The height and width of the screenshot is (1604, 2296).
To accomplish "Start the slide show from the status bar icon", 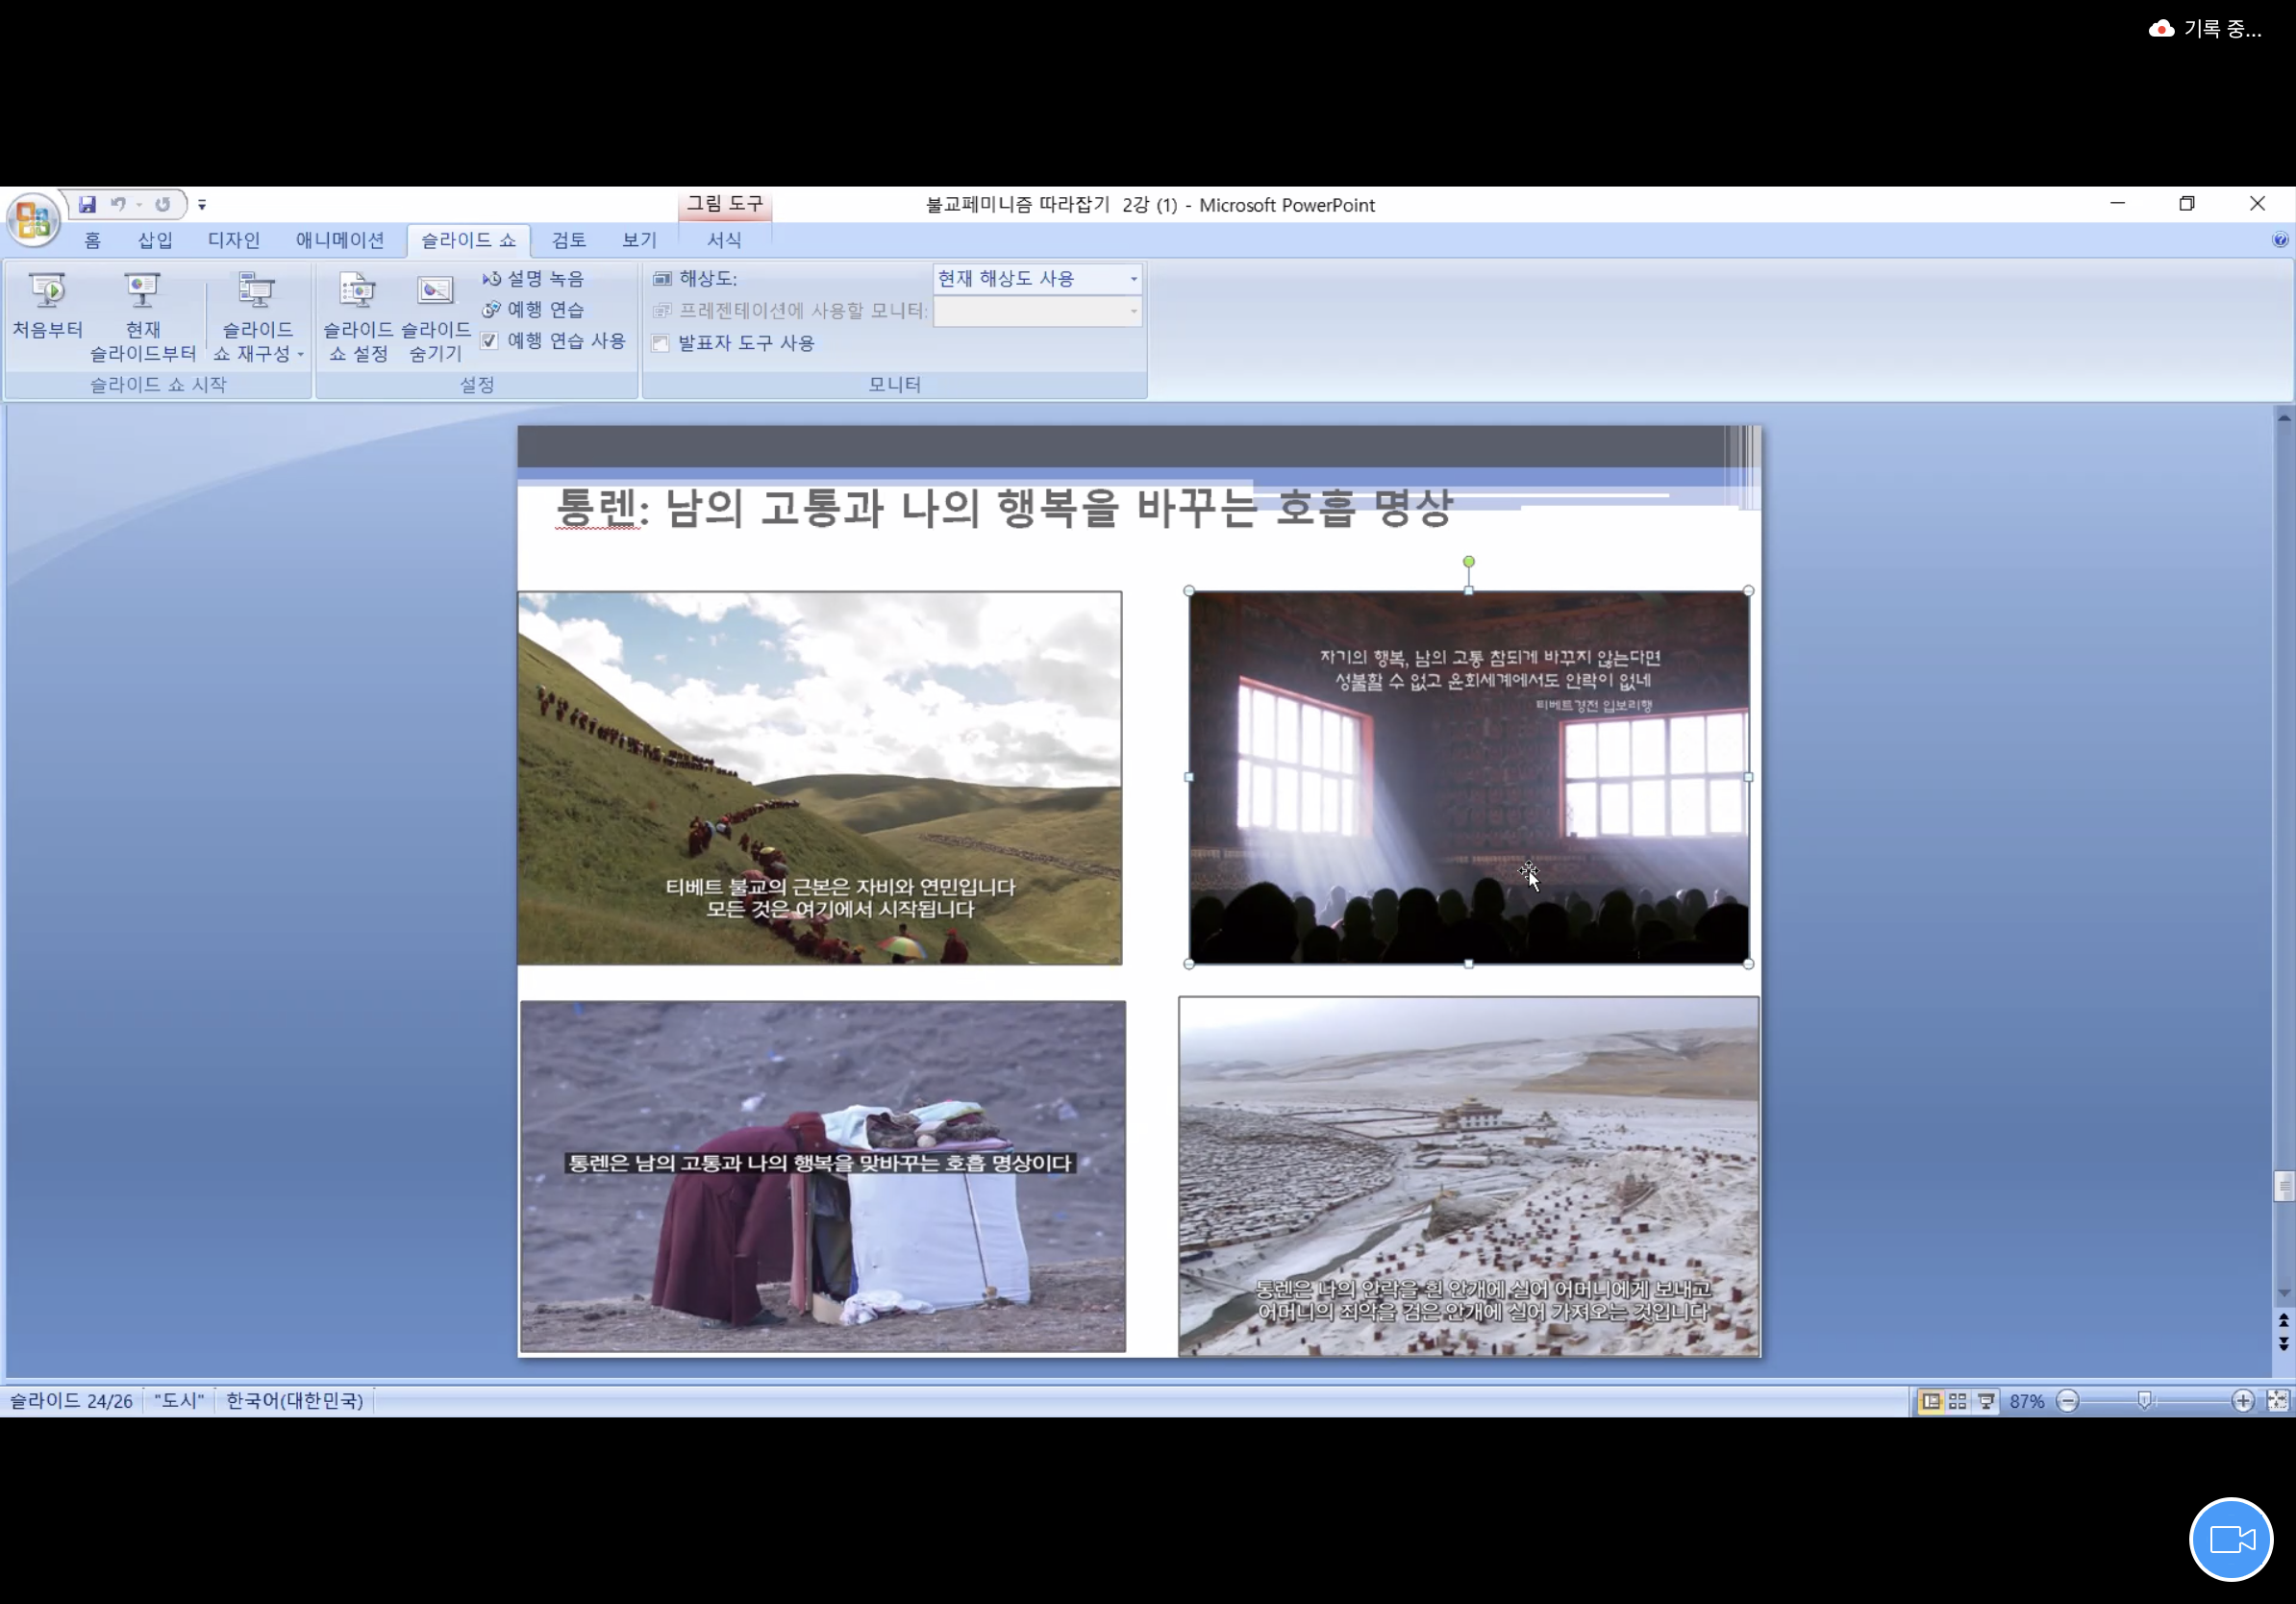I will click(x=1986, y=1401).
